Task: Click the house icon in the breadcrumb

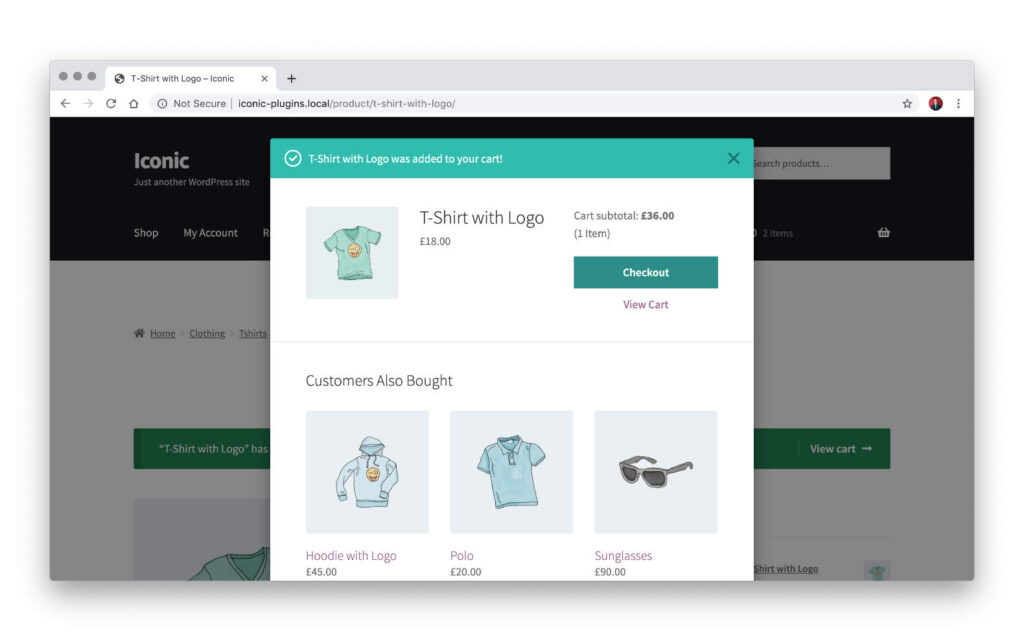Action: [139, 333]
